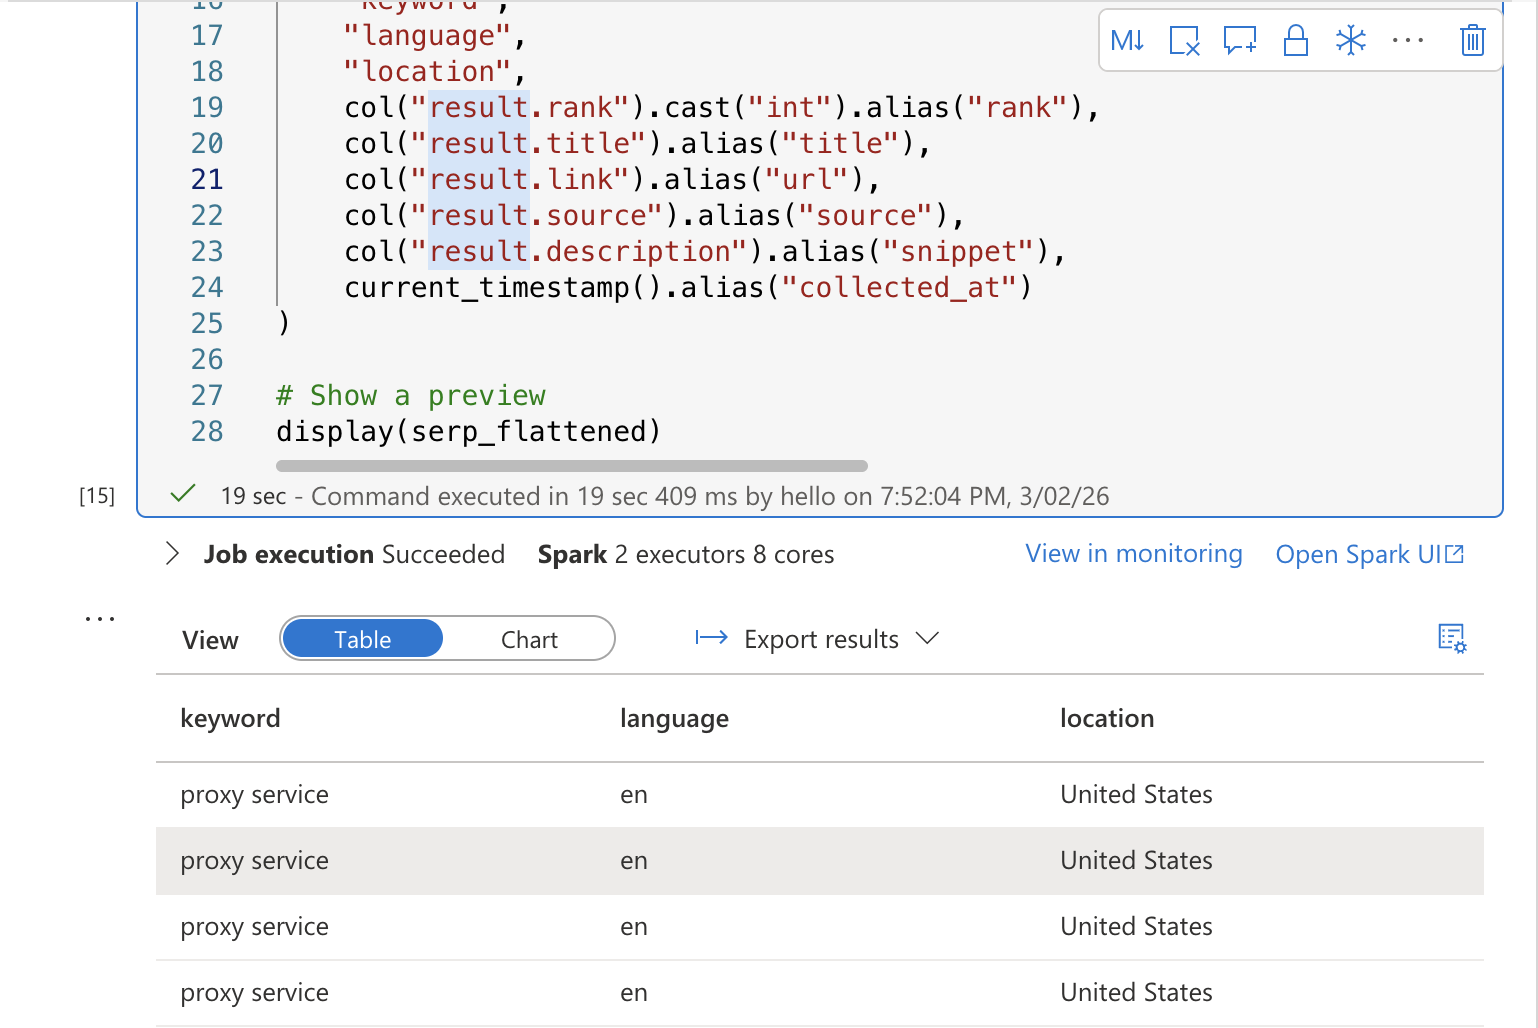Open more cell actions ellipsis menu

tap(1407, 41)
